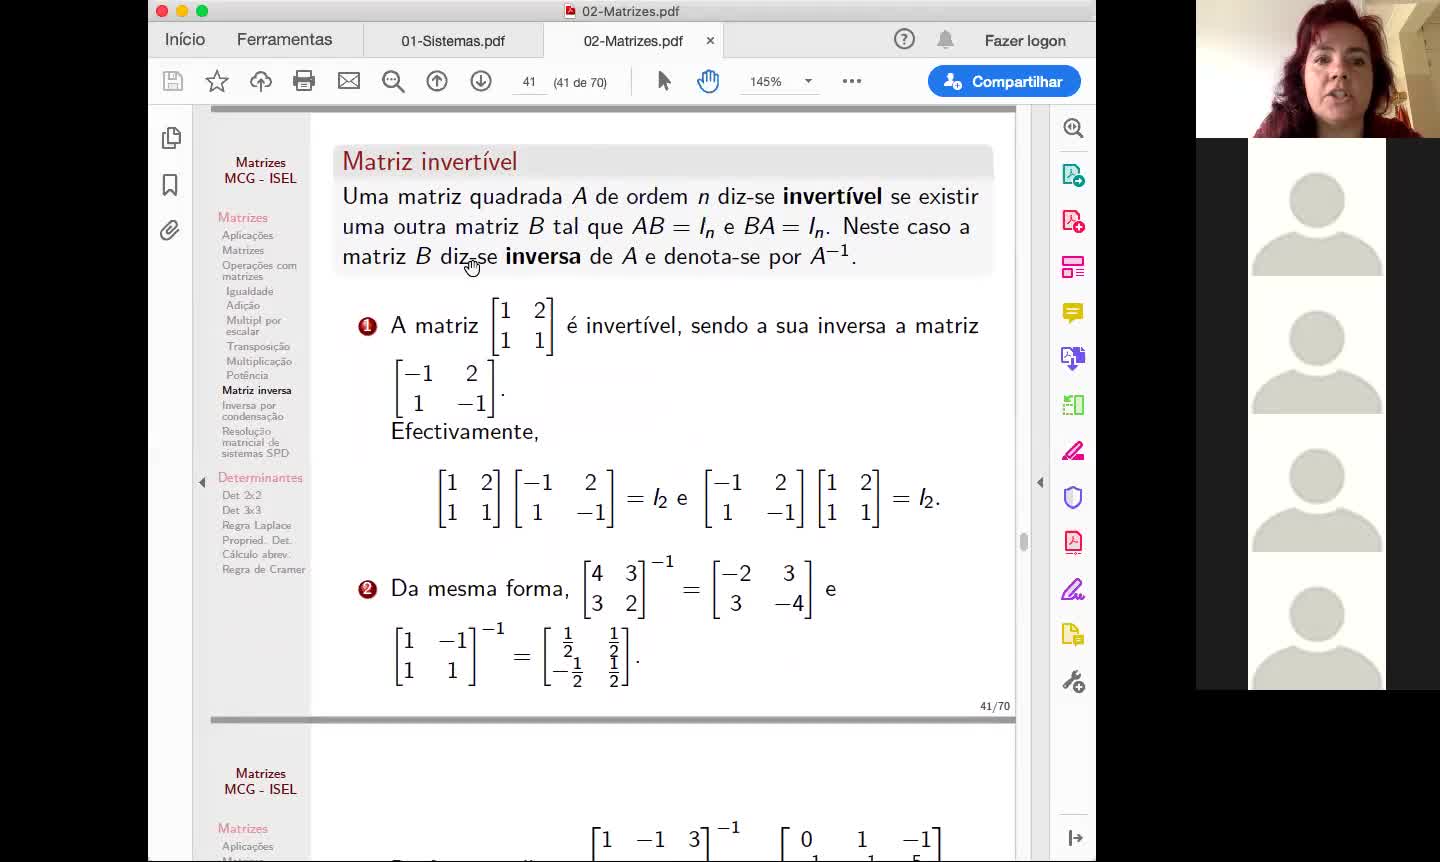This screenshot has height=862, width=1440.
Task: Collapse the left navigation pane arrow
Action: 202,482
